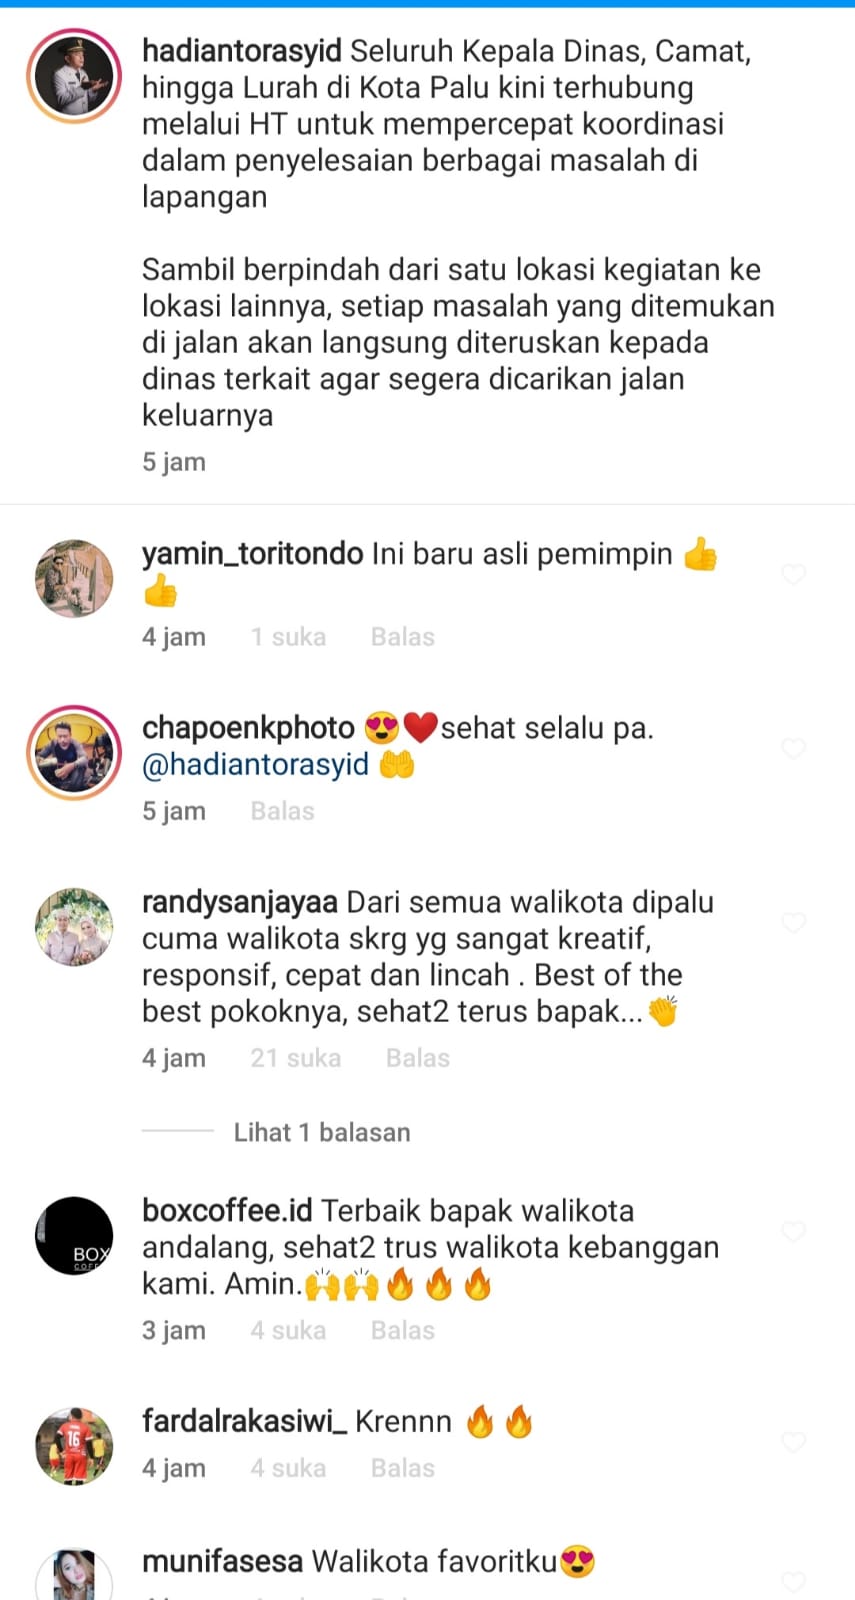
Task: Expand replies via Lihat 1 balasan
Action: coord(322,1132)
